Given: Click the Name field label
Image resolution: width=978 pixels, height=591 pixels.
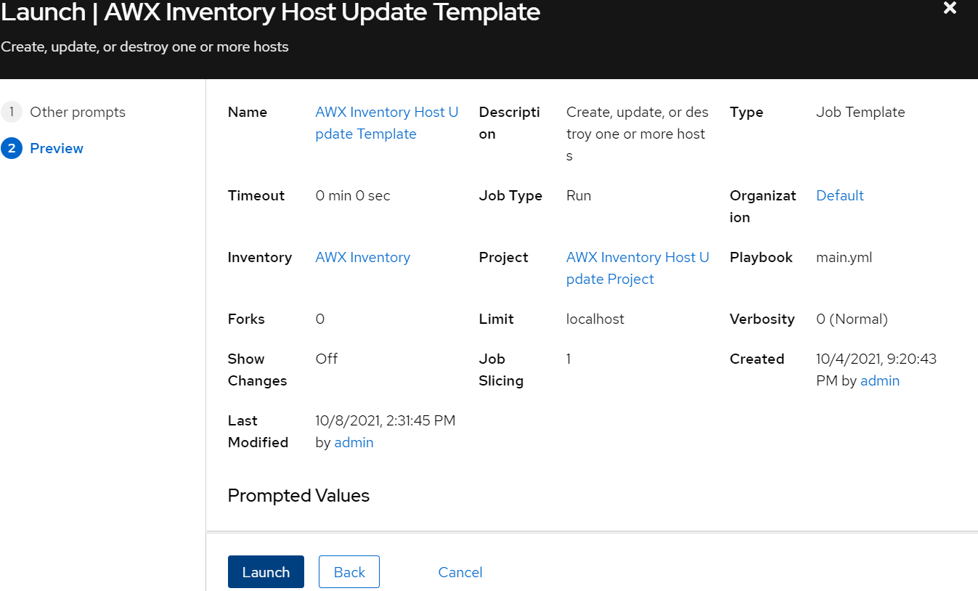Looking at the screenshot, I should click(247, 112).
